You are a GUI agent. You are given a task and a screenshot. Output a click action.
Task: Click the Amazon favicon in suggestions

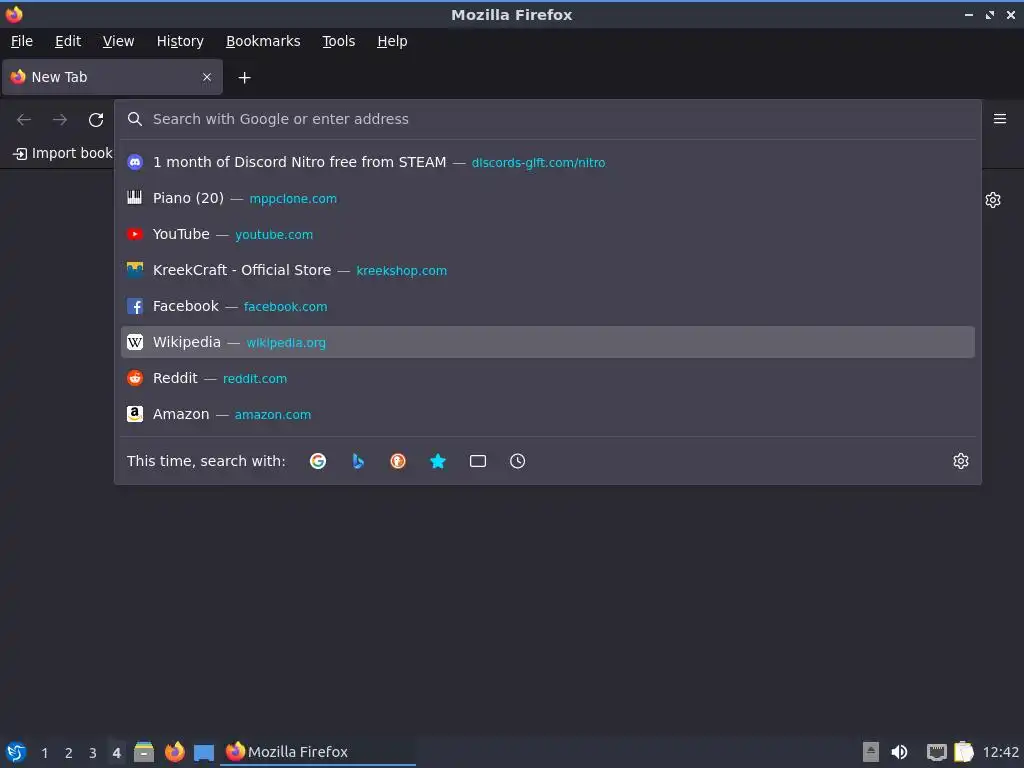135,414
